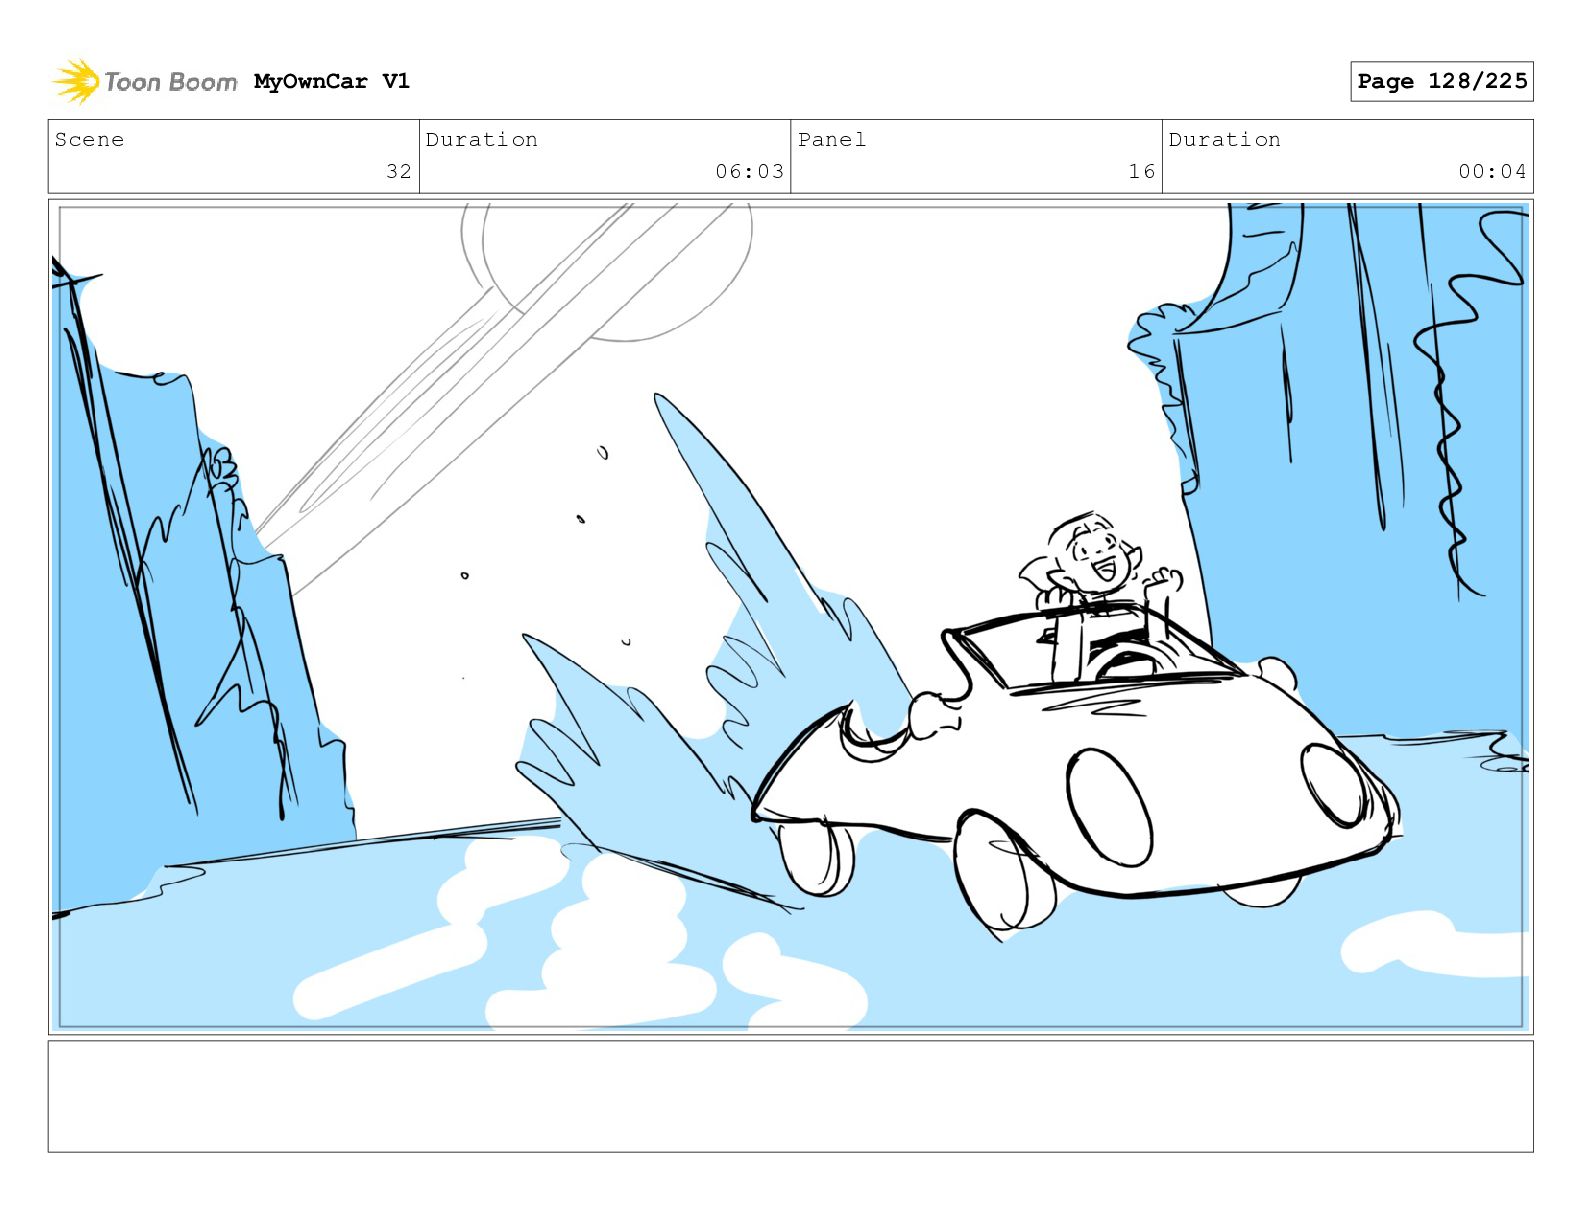Click the Toon Boom logo icon
The image size is (1584, 1224).
(75, 81)
